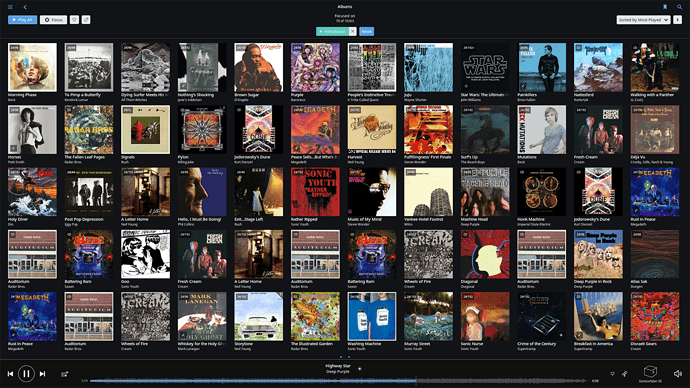The width and height of the screenshot is (690, 388).
Task: Open the Disraeli Gears album cover
Action: tap(655, 317)
